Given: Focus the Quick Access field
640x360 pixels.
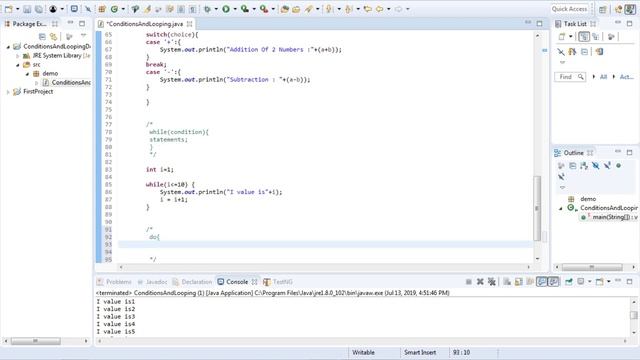Looking at the screenshot, I should (569, 9).
